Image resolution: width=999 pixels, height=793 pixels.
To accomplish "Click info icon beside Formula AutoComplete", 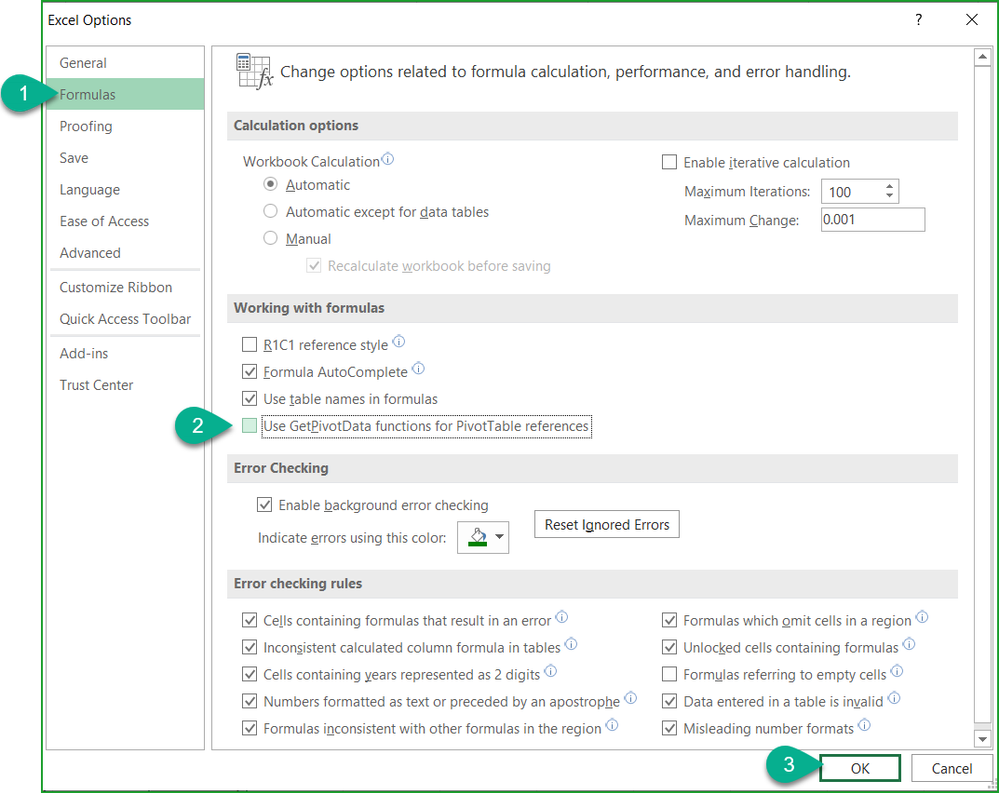I will pos(418,370).
